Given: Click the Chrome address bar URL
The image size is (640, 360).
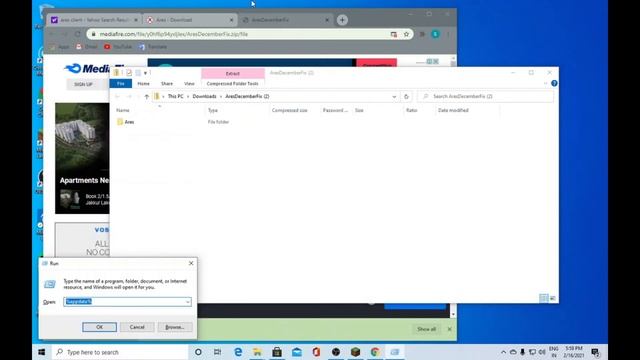Looking at the screenshot, I should (174, 34).
